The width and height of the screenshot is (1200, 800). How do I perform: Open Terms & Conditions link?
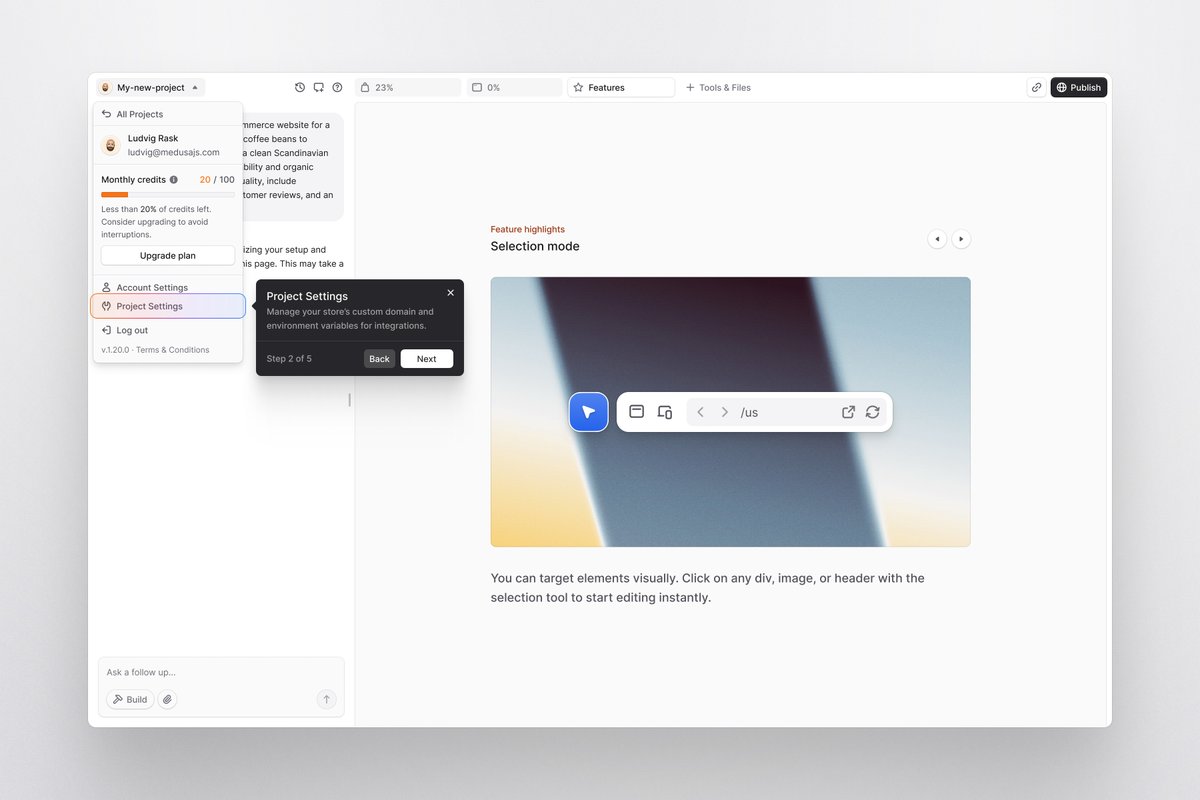[x=173, y=350]
